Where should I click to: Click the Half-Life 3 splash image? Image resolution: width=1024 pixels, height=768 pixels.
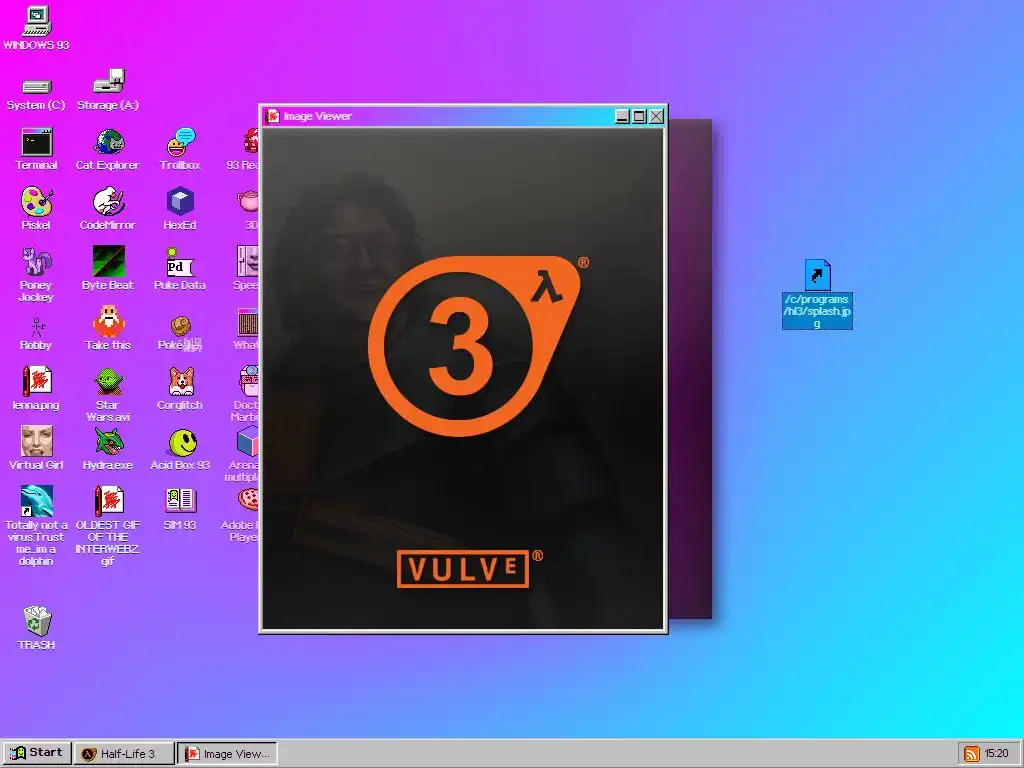coord(463,379)
